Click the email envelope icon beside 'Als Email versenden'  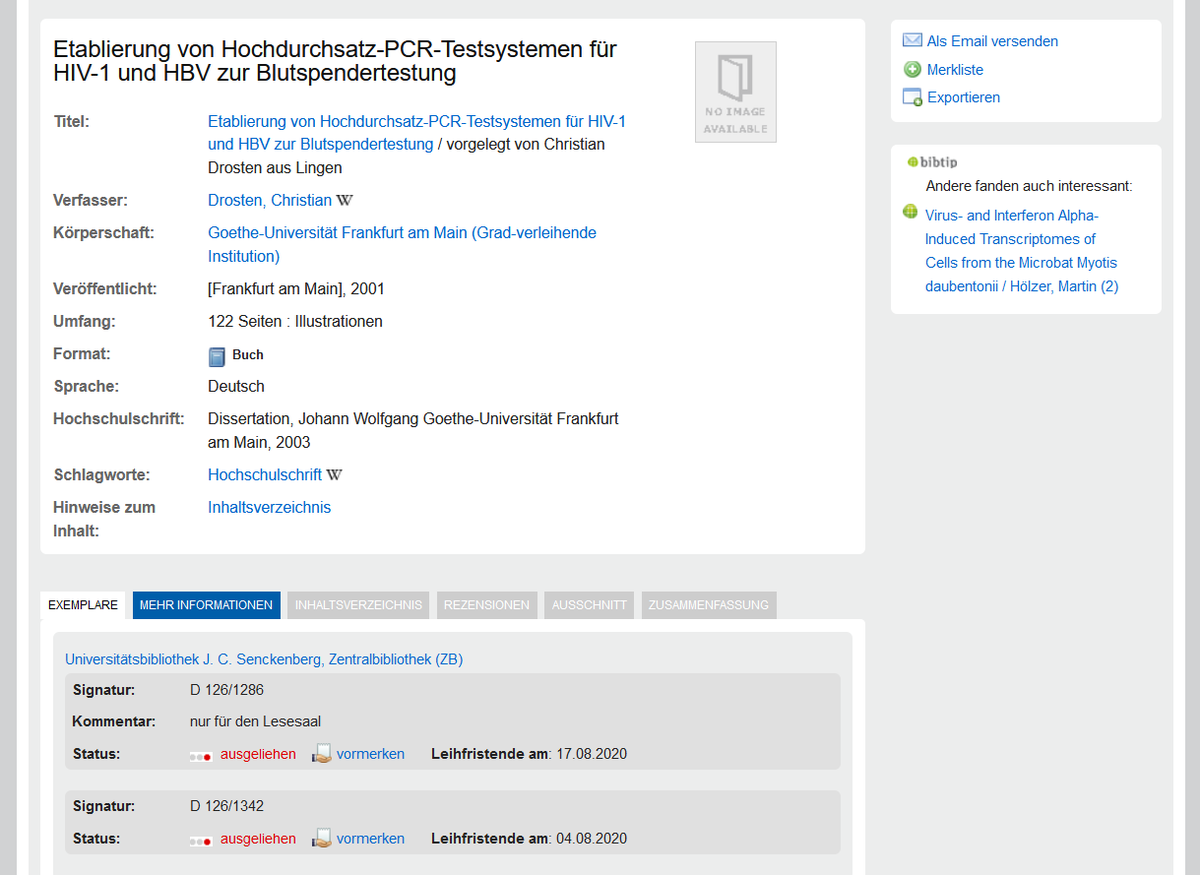coord(911,40)
